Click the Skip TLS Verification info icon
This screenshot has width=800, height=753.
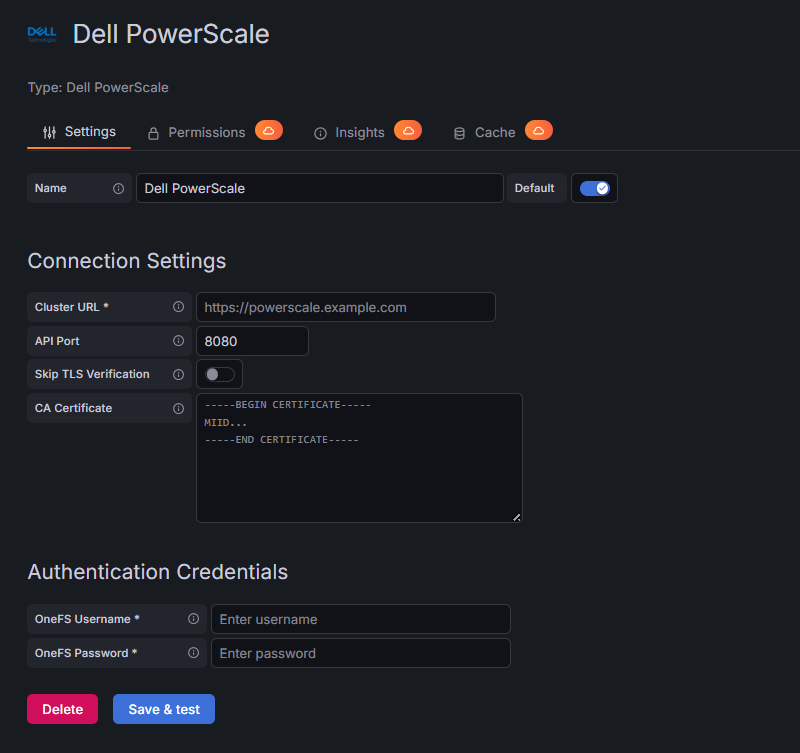point(179,375)
